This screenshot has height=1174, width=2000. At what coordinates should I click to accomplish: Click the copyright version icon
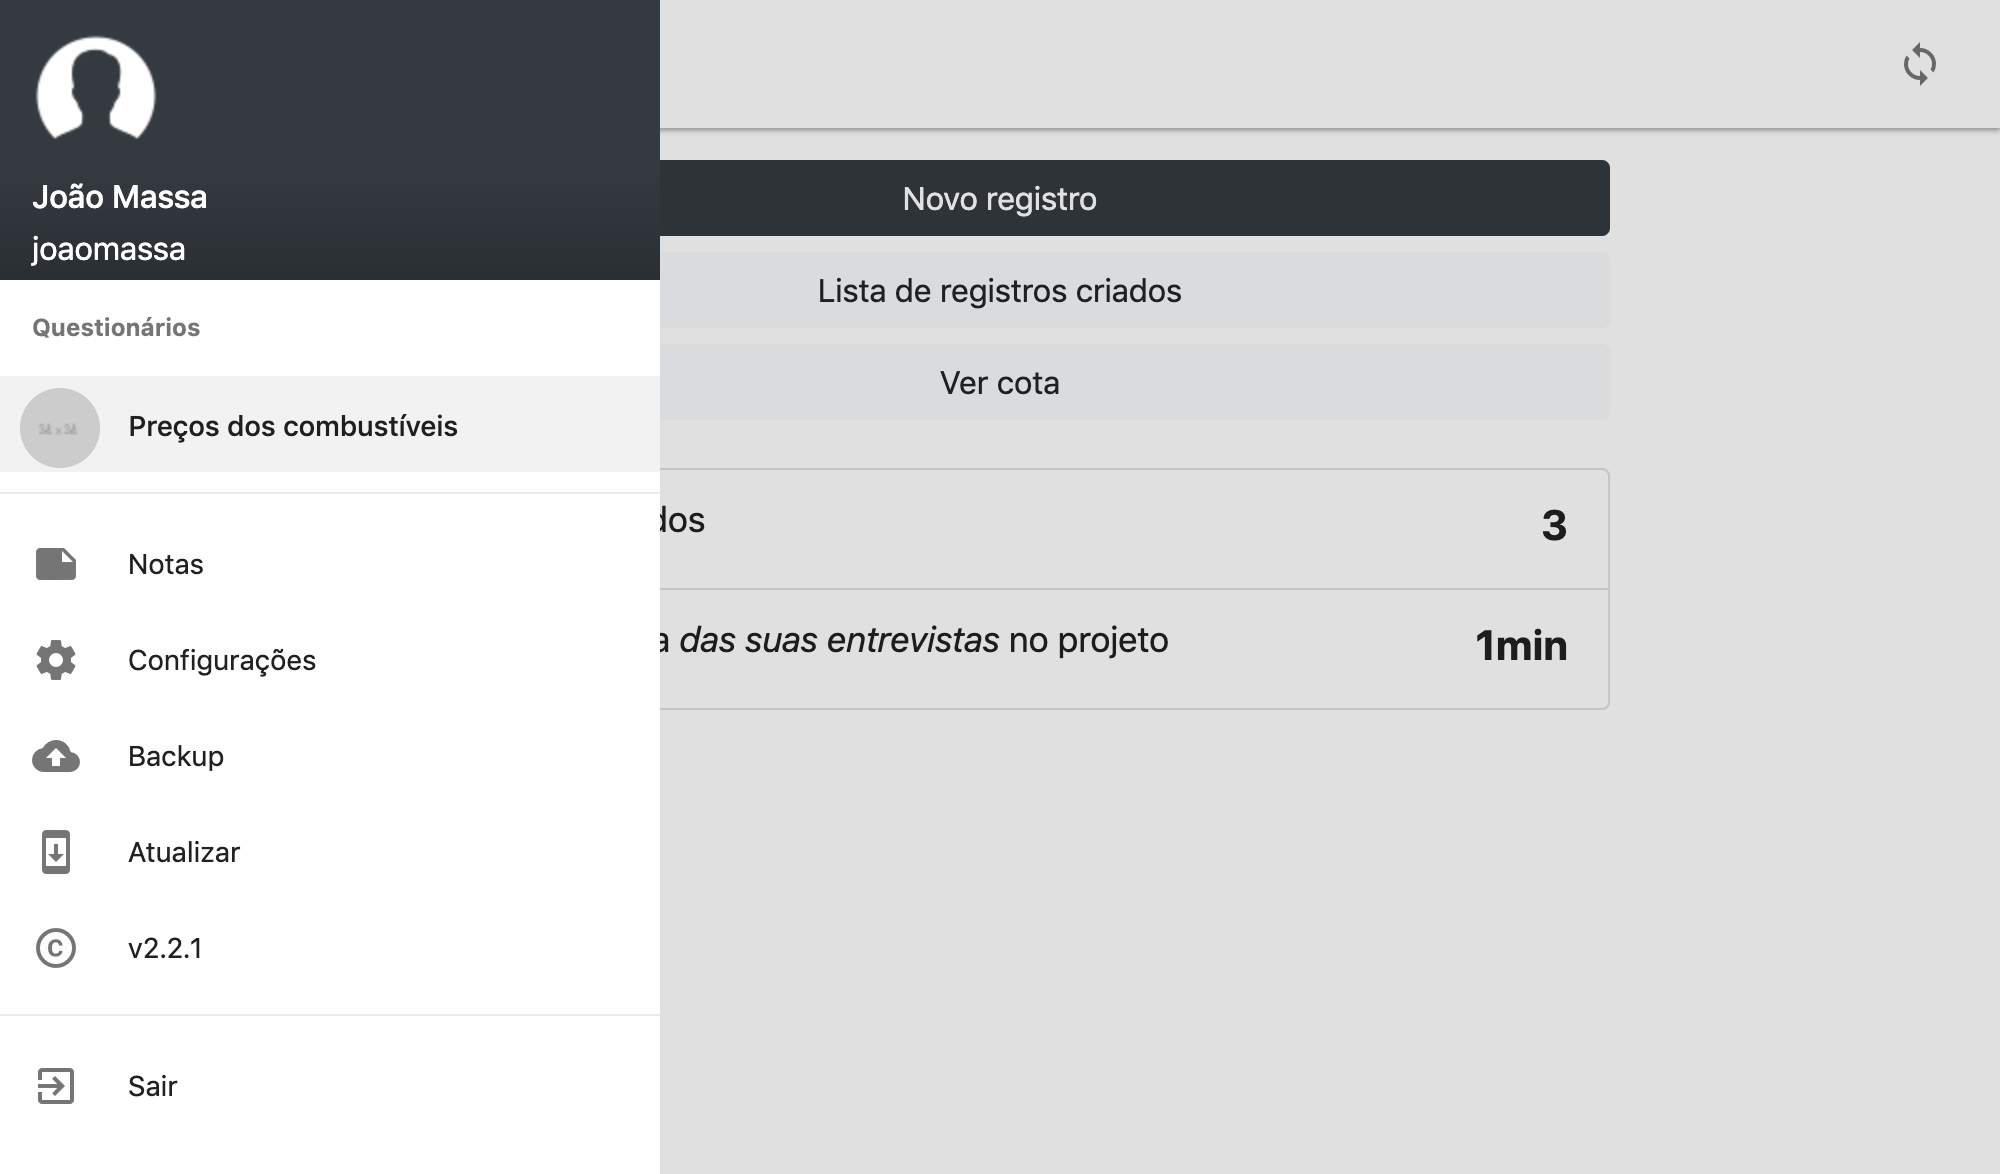click(56, 948)
